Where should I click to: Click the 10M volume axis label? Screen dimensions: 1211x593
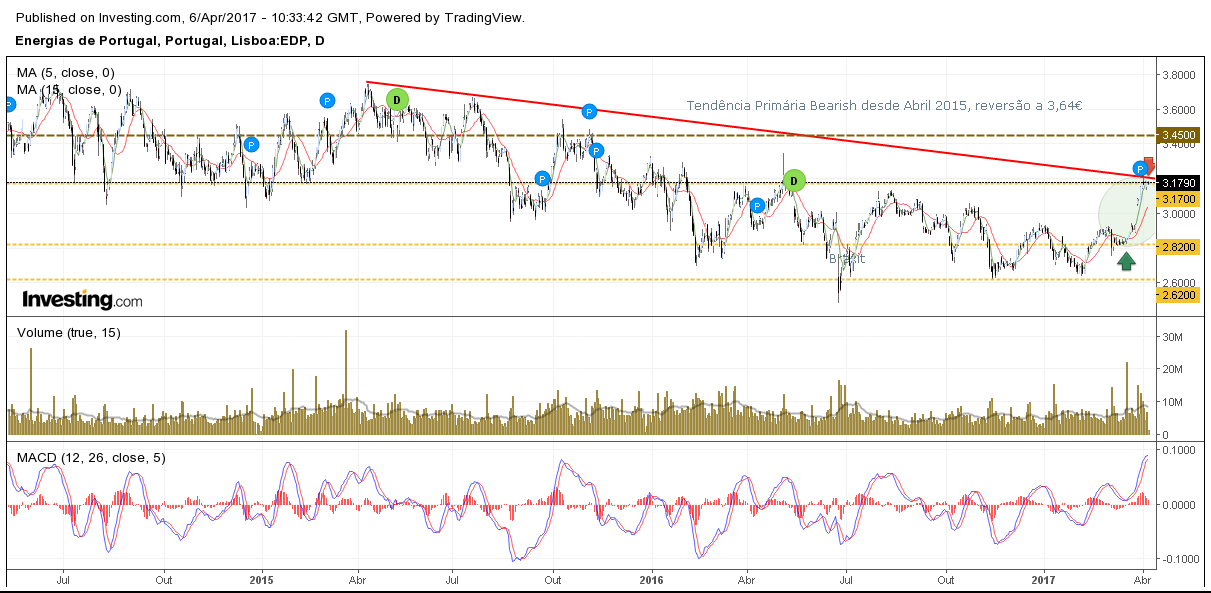[1173, 402]
